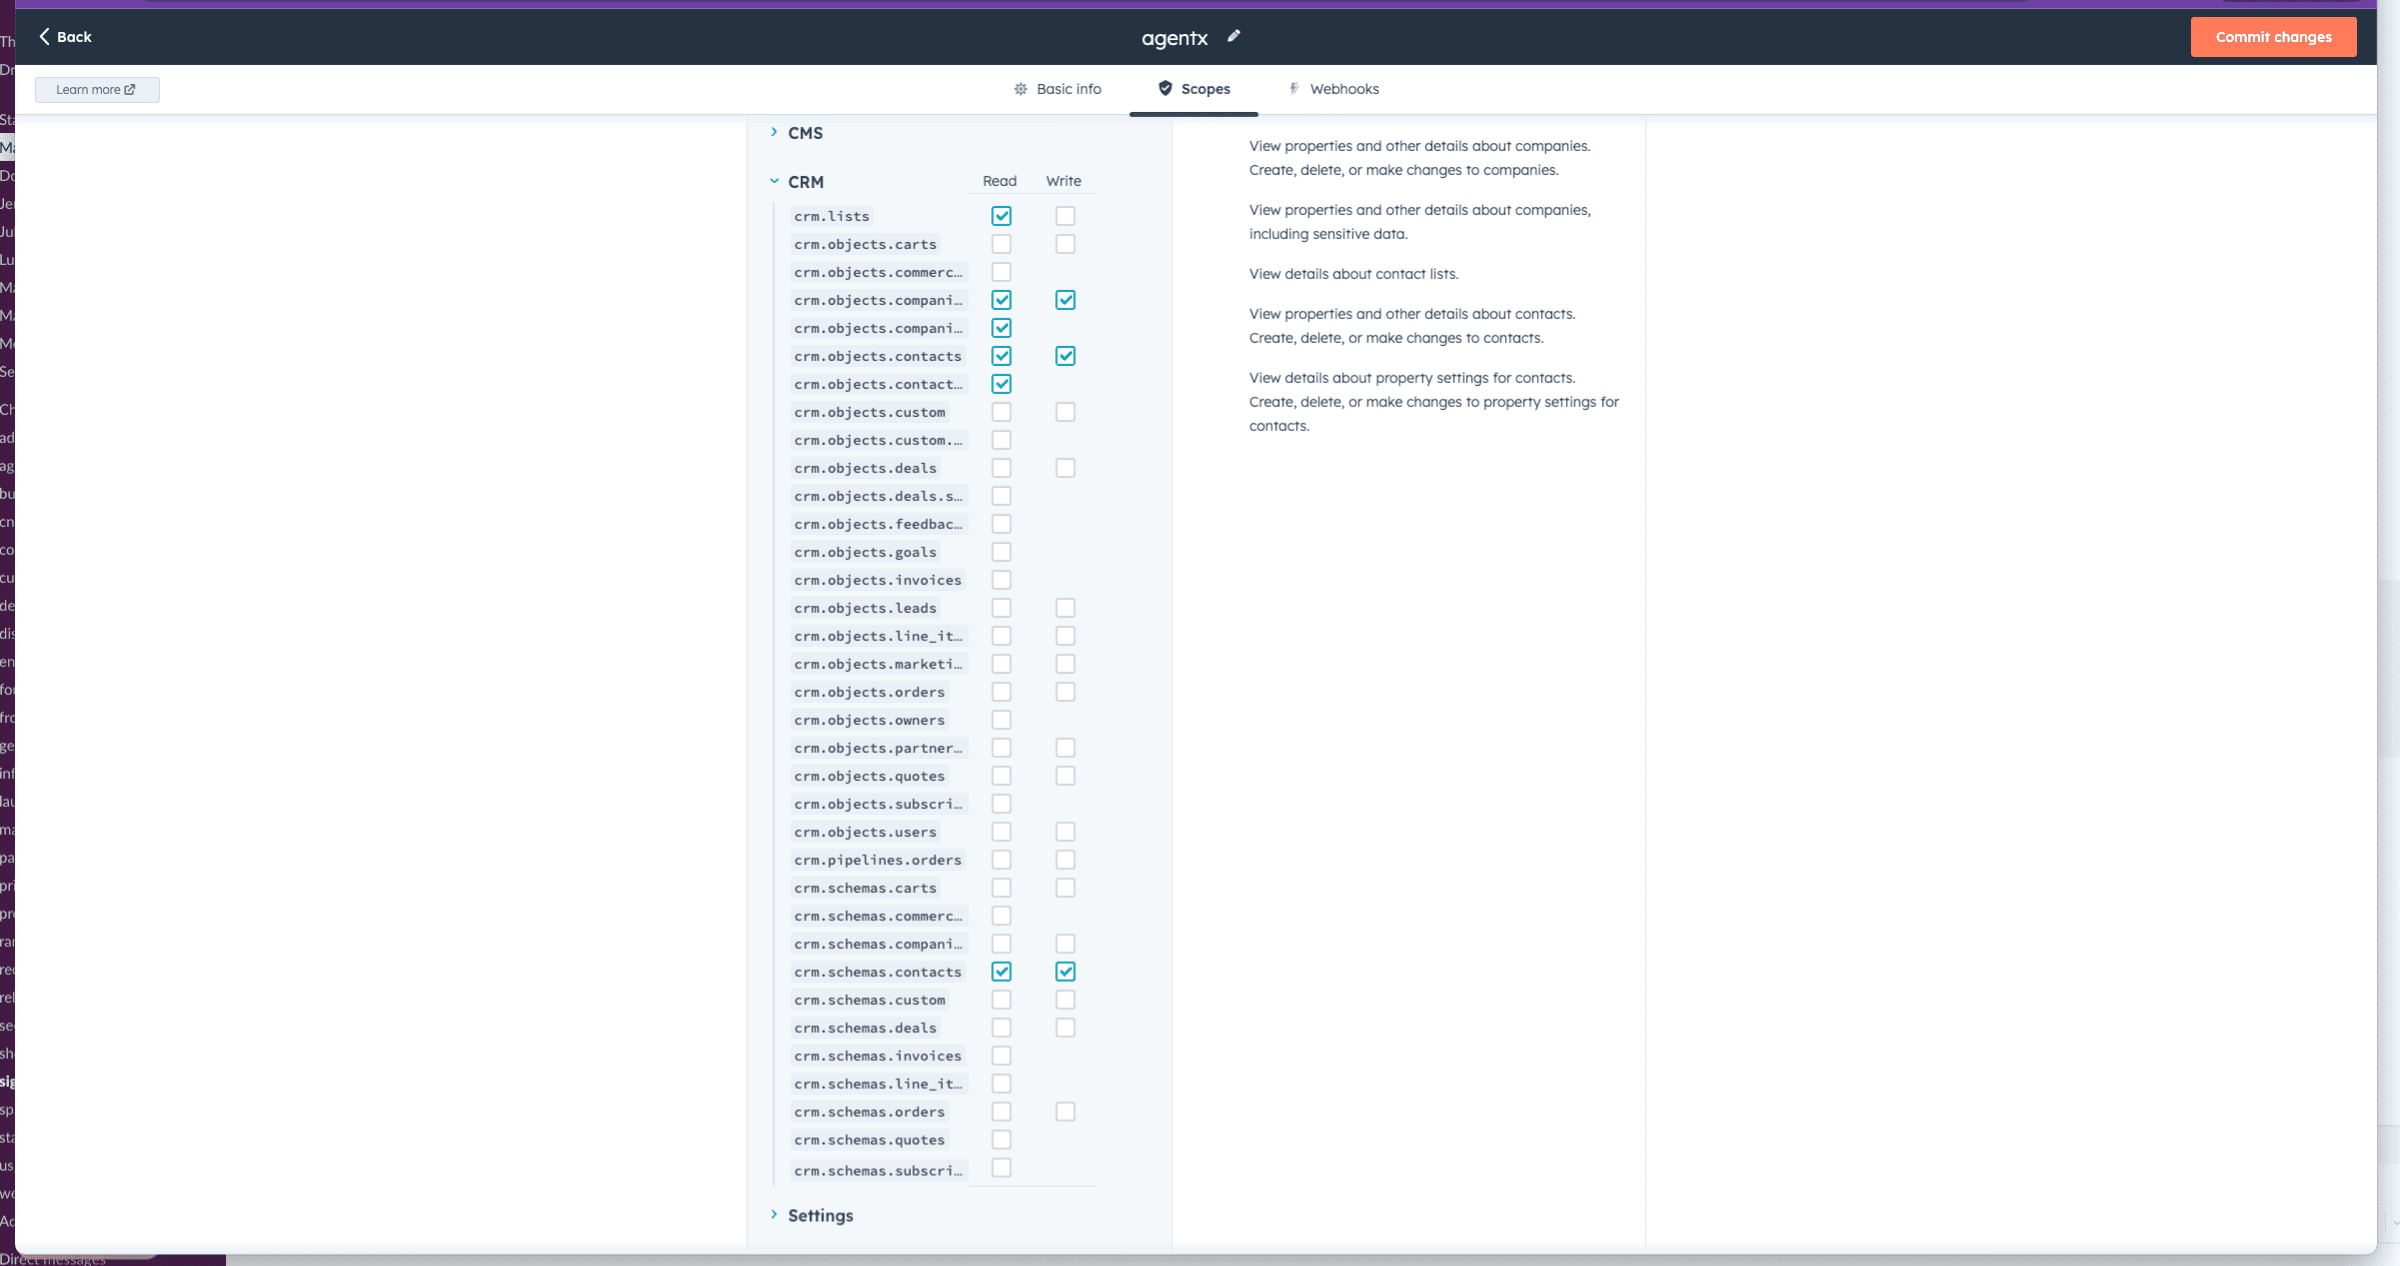Viewport: 2400px width, 1266px height.
Task: Check Read for crm.objects.goals
Action: coord(1001,552)
